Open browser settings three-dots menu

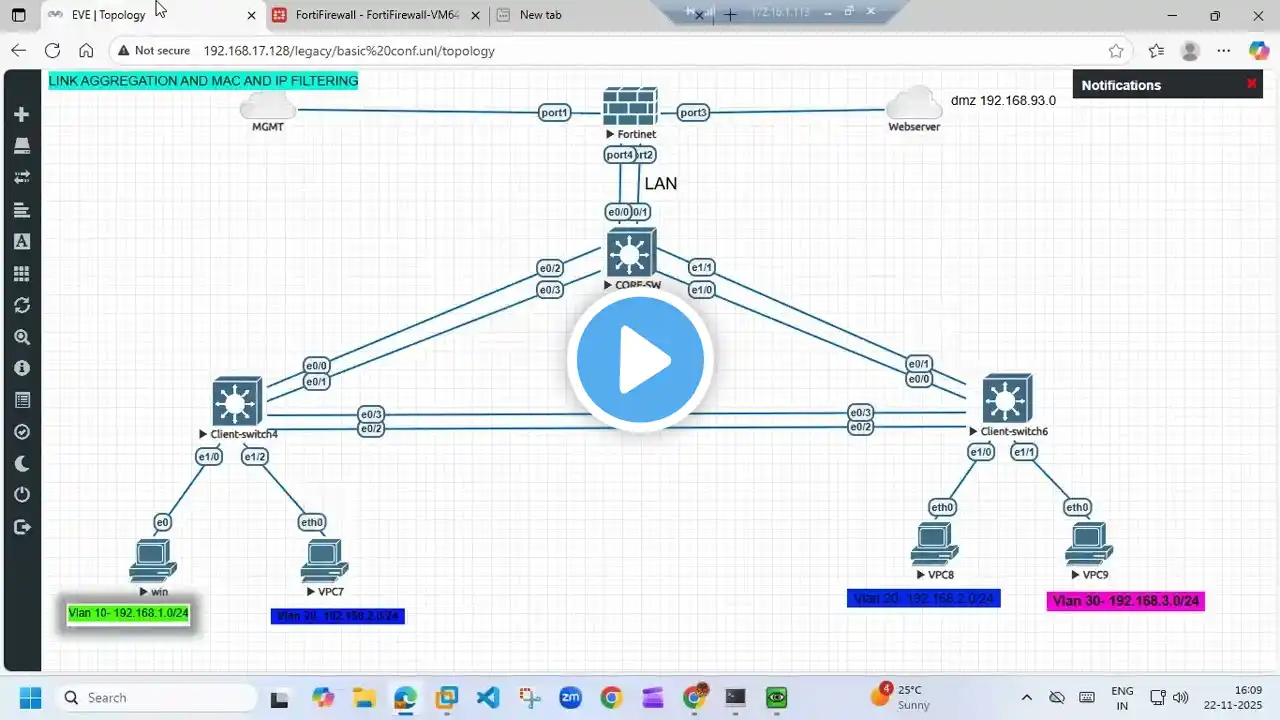[1223, 50]
